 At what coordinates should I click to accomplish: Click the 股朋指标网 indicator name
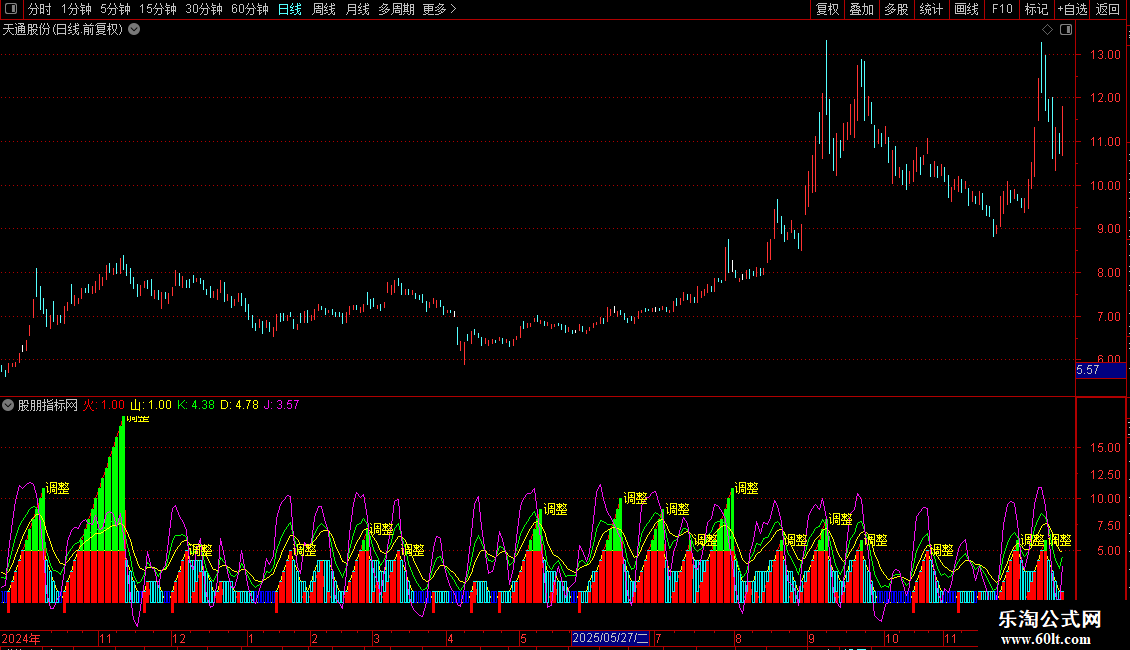click(48, 405)
